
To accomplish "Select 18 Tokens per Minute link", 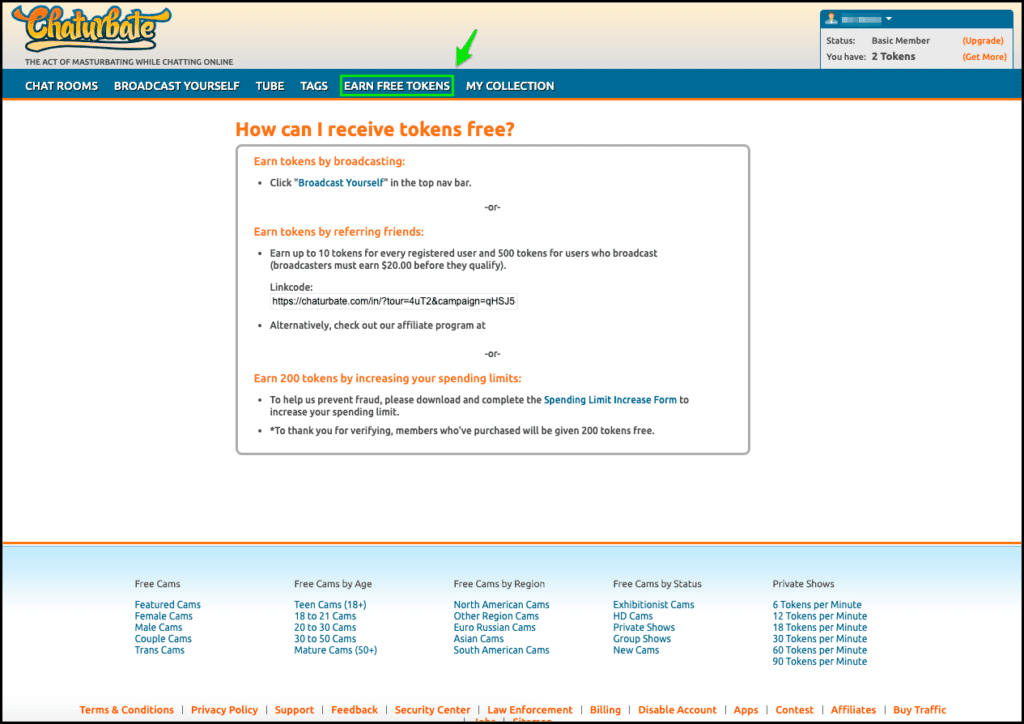I will [820, 627].
